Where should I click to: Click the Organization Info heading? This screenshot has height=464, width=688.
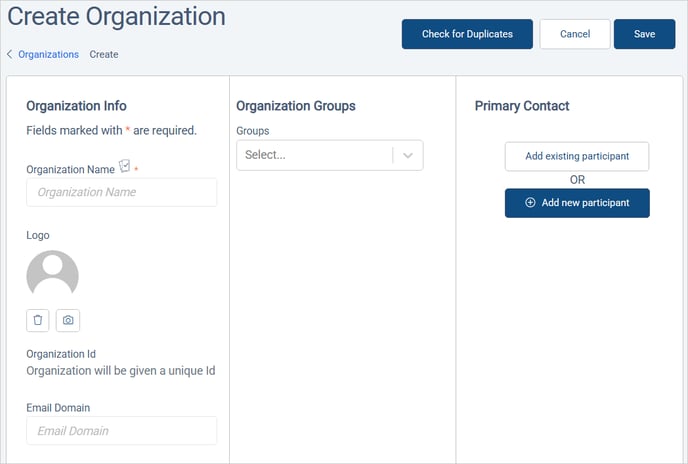click(76, 106)
